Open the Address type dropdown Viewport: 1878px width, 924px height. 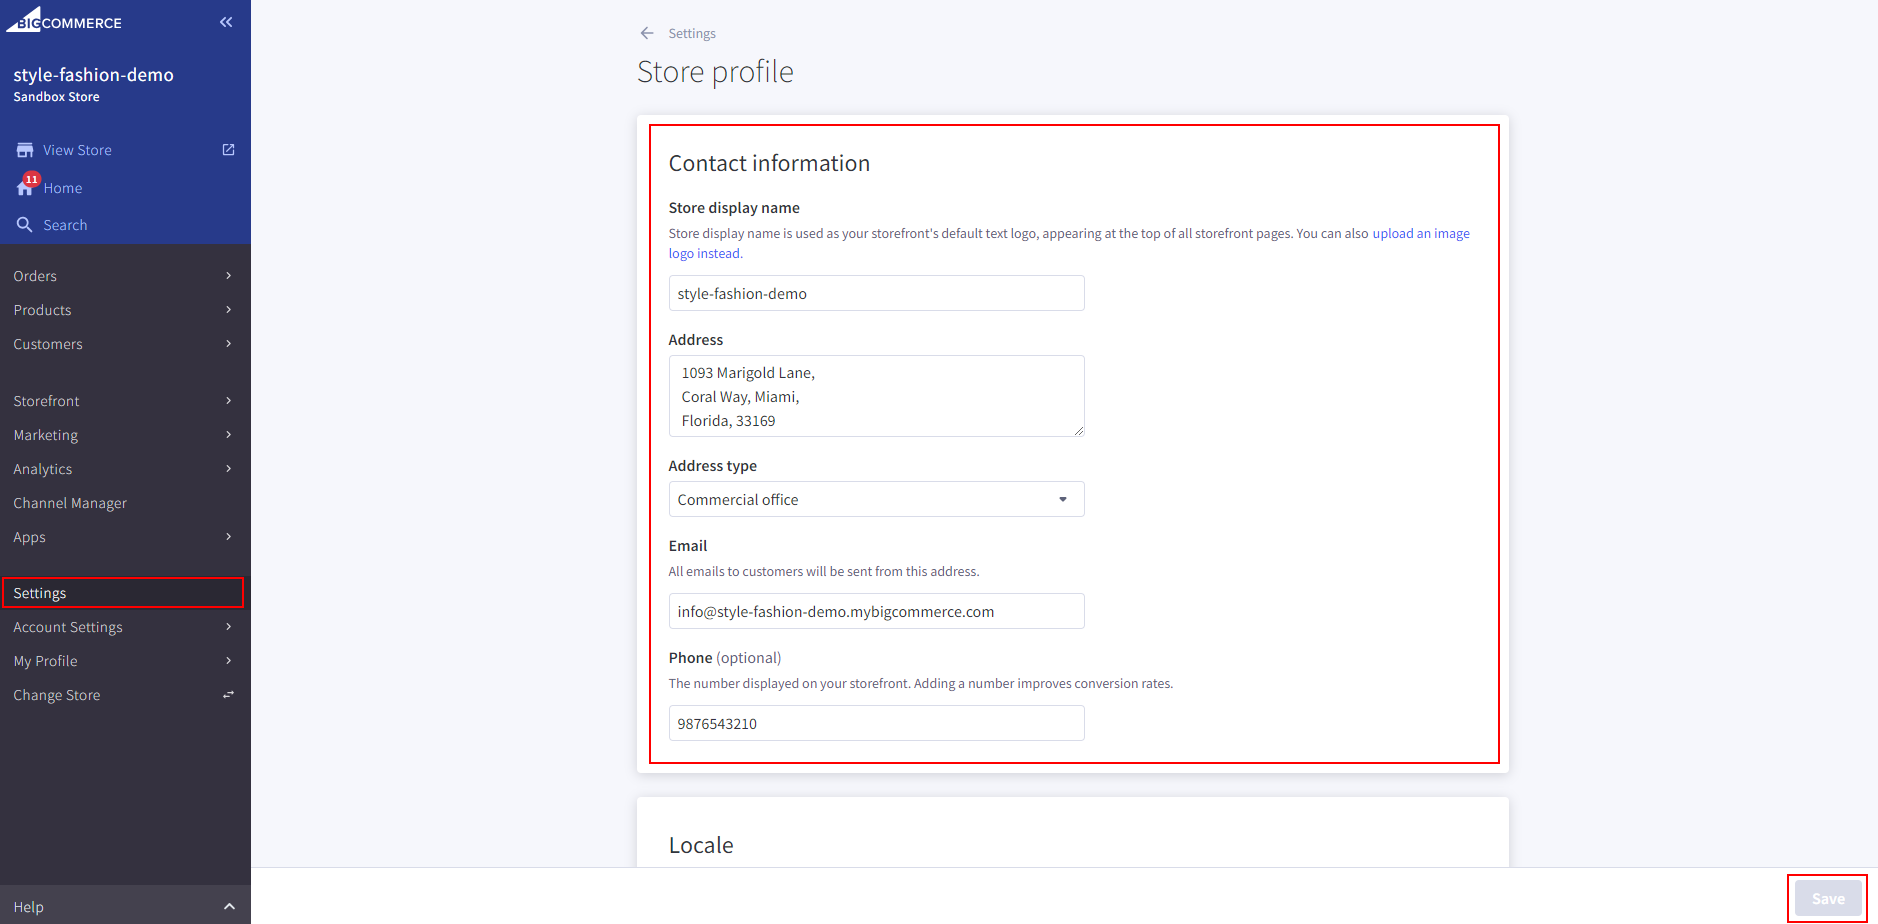click(x=875, y=499)
